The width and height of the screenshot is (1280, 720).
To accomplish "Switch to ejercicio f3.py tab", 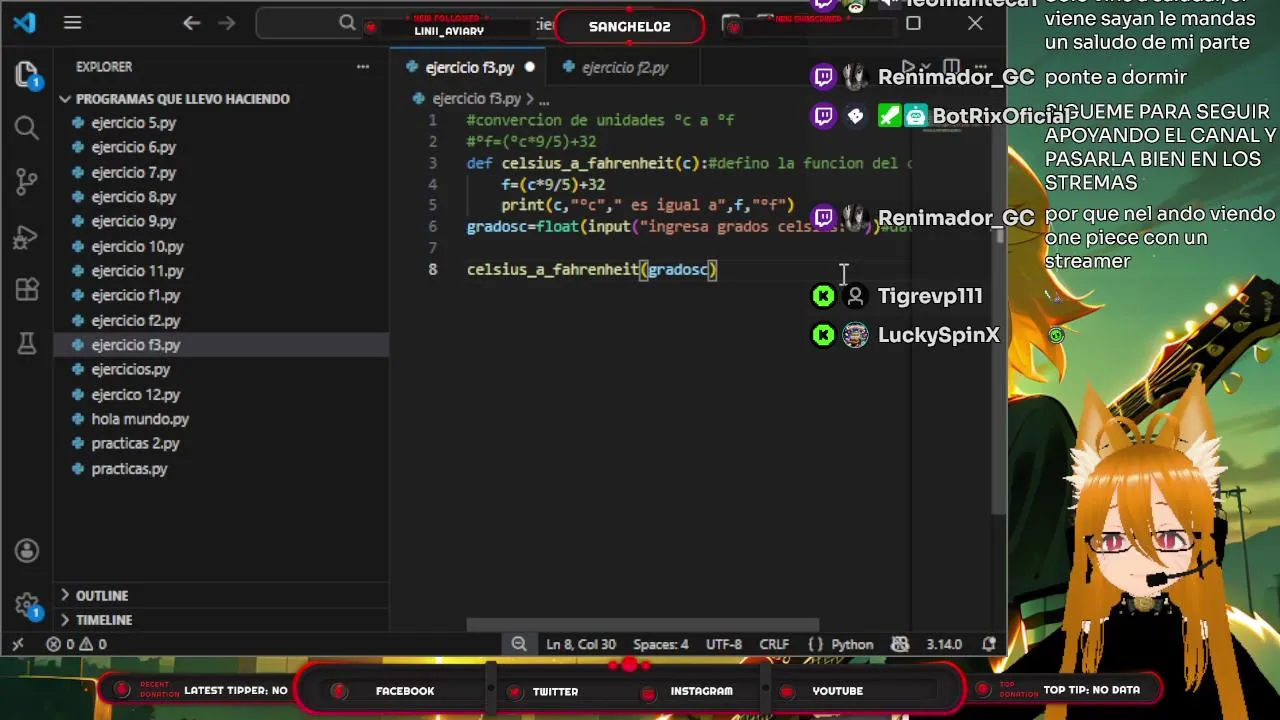I will pyautogui.click(x=469, y=68).
